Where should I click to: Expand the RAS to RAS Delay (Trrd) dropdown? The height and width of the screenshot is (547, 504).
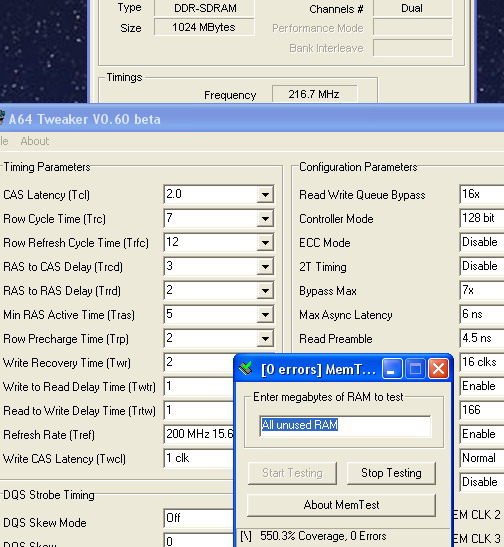(265, 291)
